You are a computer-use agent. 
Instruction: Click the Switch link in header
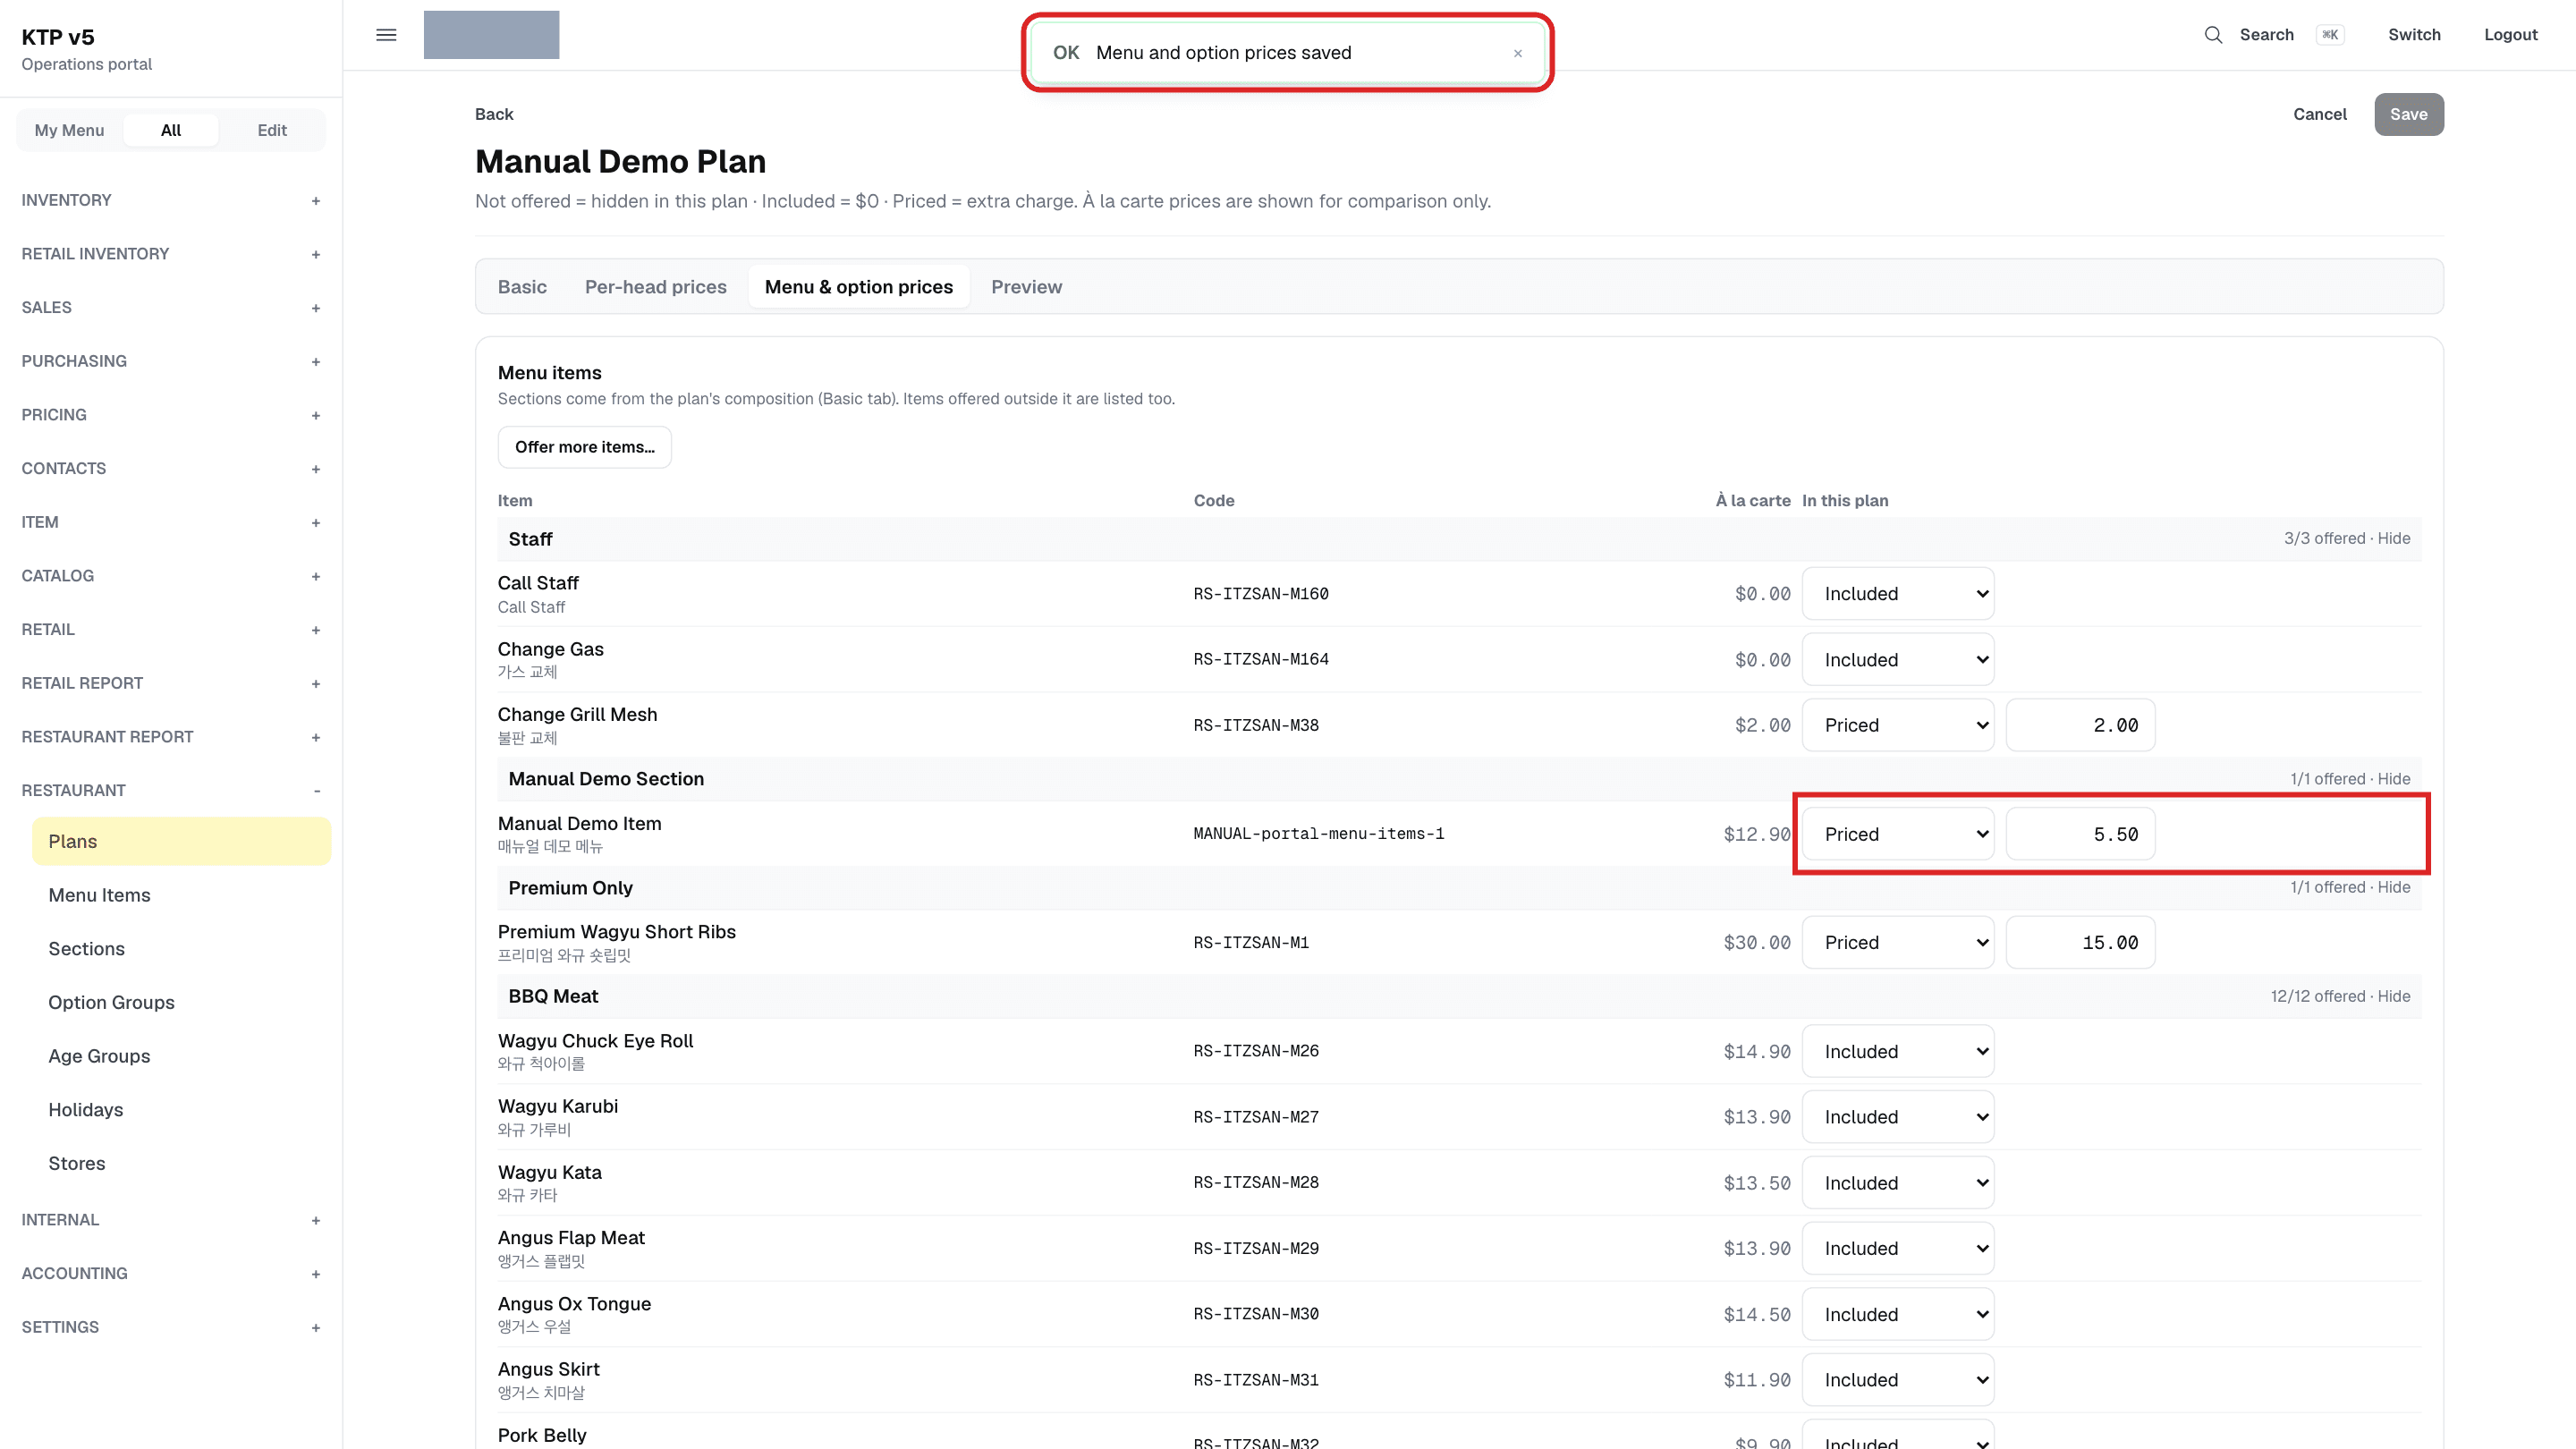coord(2414,35)
